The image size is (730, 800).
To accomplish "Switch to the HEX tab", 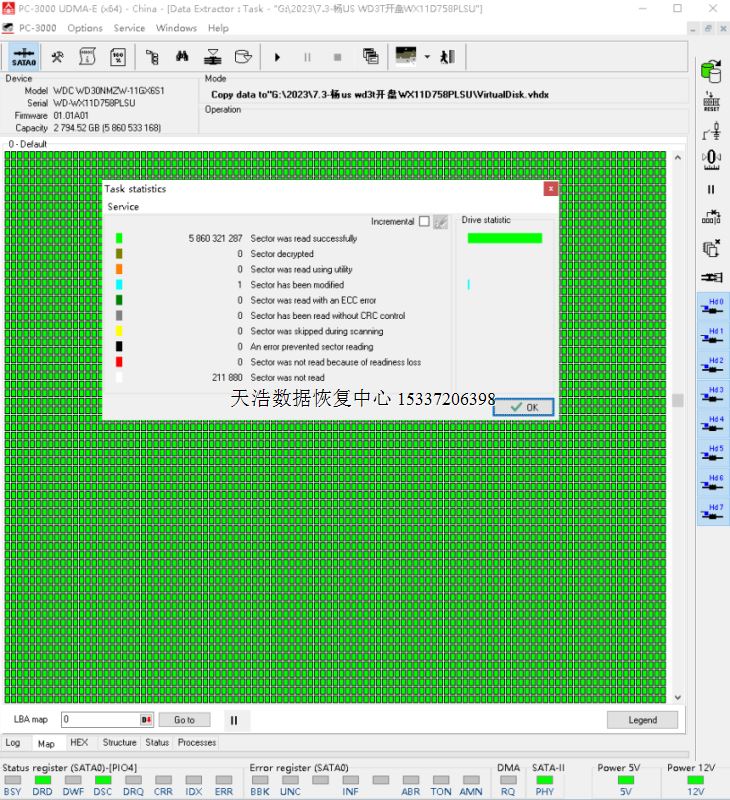I will [78, 743].
